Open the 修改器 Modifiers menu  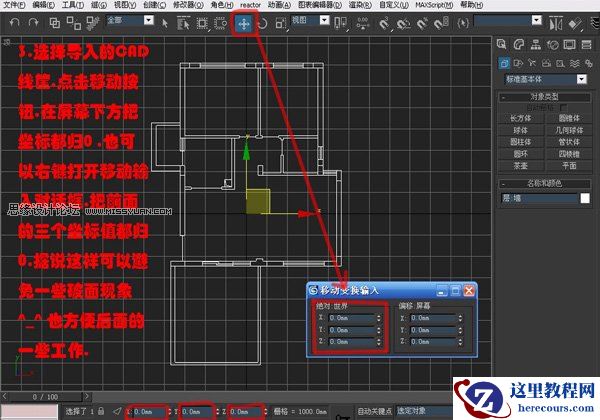pos(188,5)
